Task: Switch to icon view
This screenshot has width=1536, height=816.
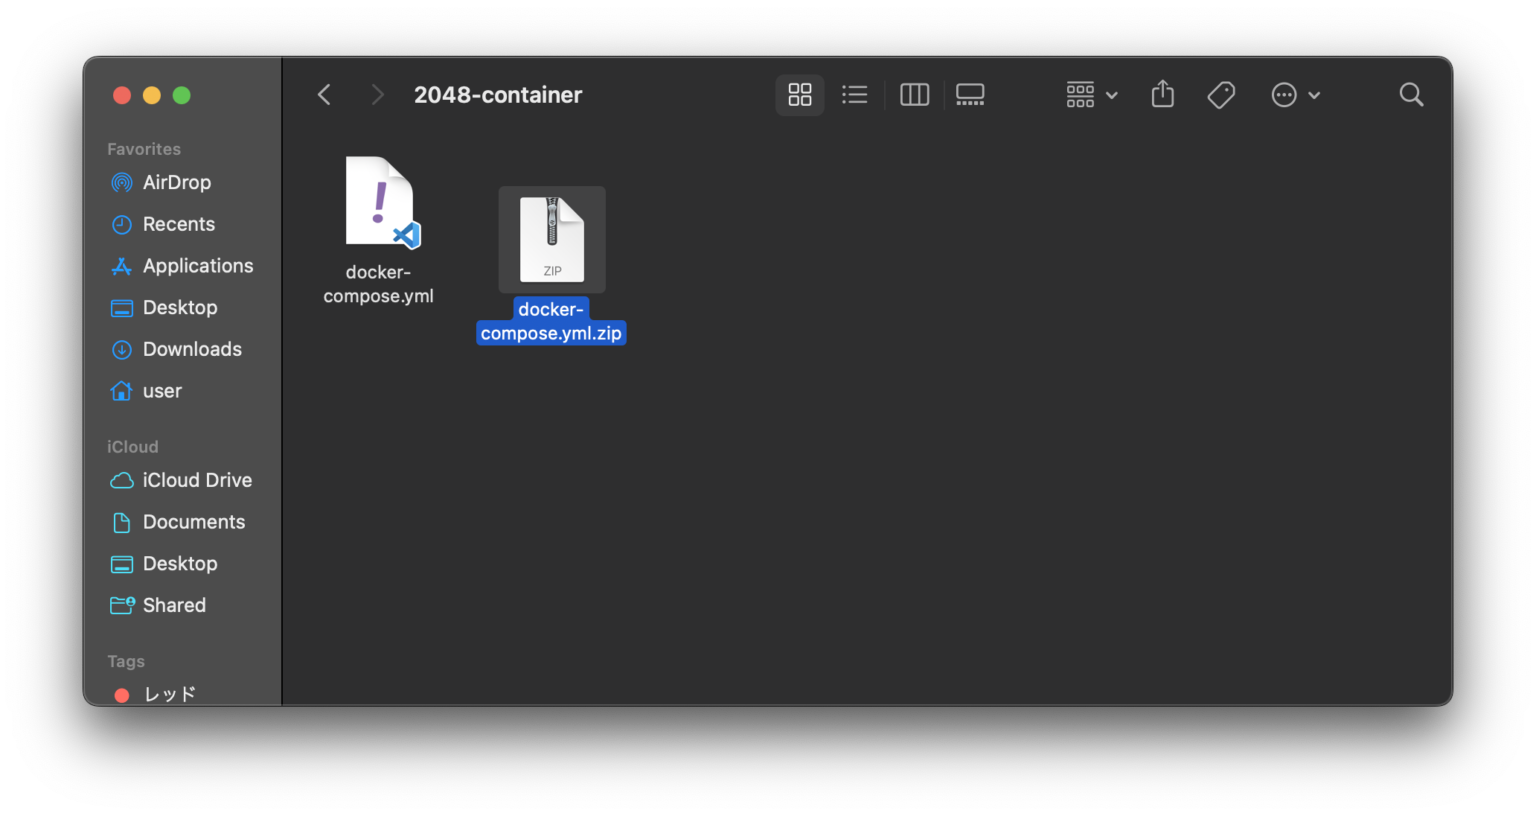Action: [x=799, y=95]
